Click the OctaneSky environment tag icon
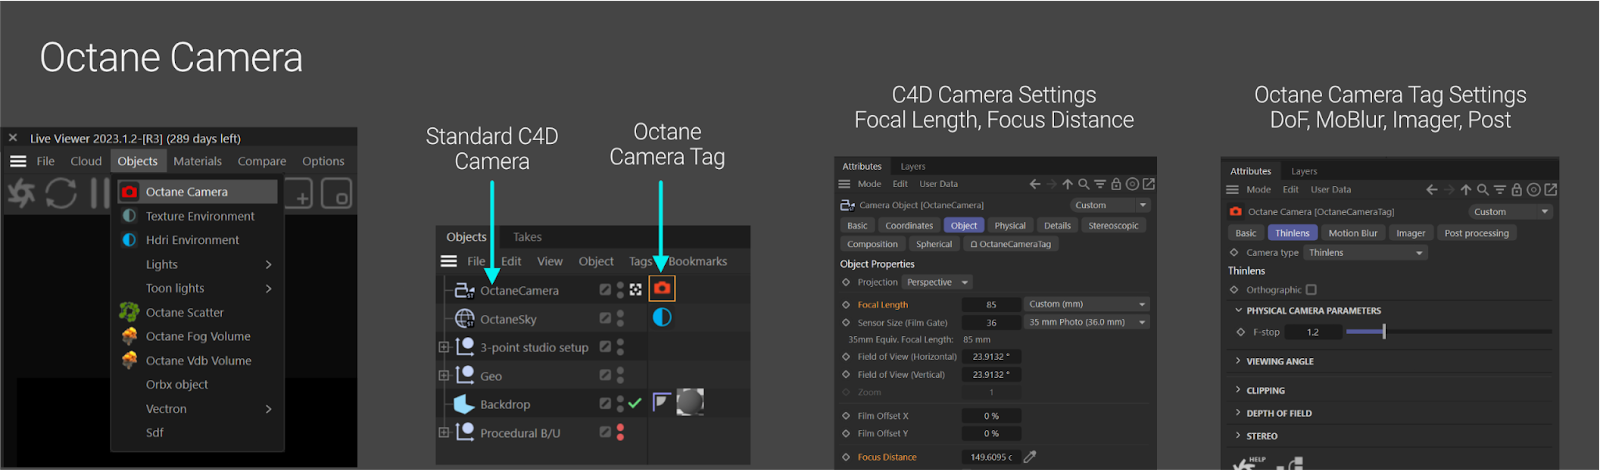The image size is (1600, 470). point(661,318)
